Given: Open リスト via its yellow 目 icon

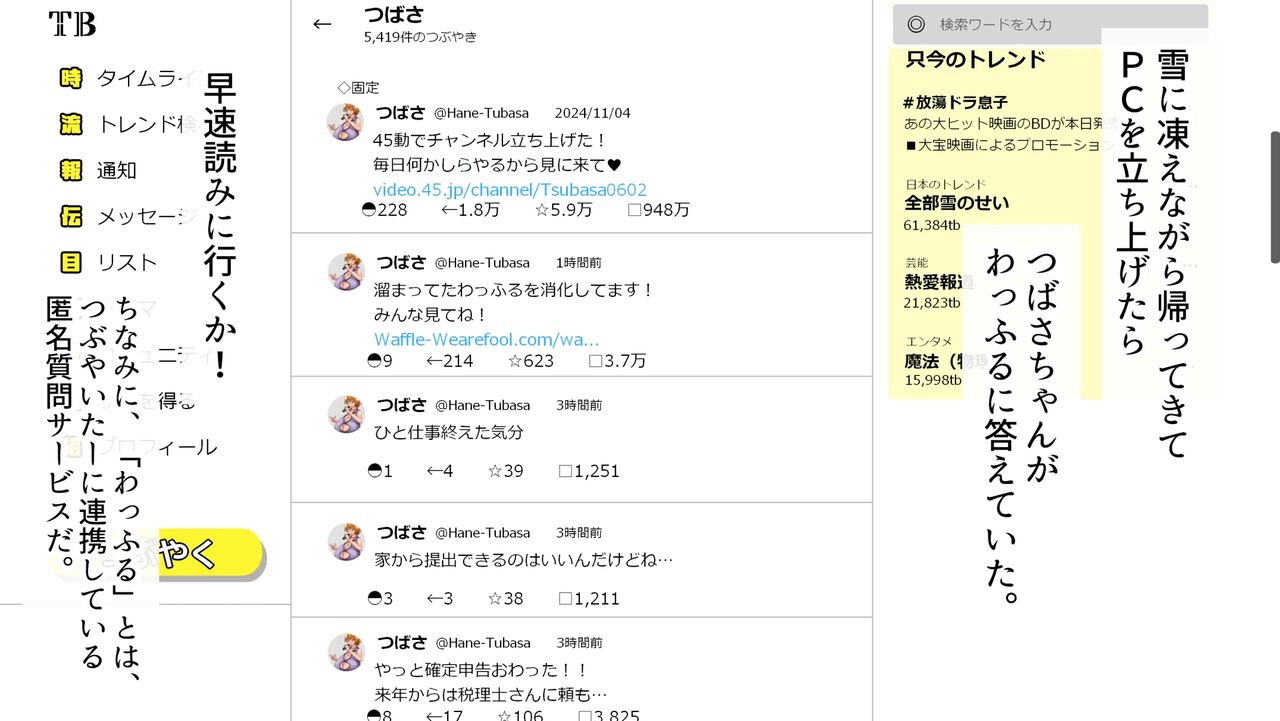Looking at the screenshot, I should pyautogui.click(x=71, y=262).
